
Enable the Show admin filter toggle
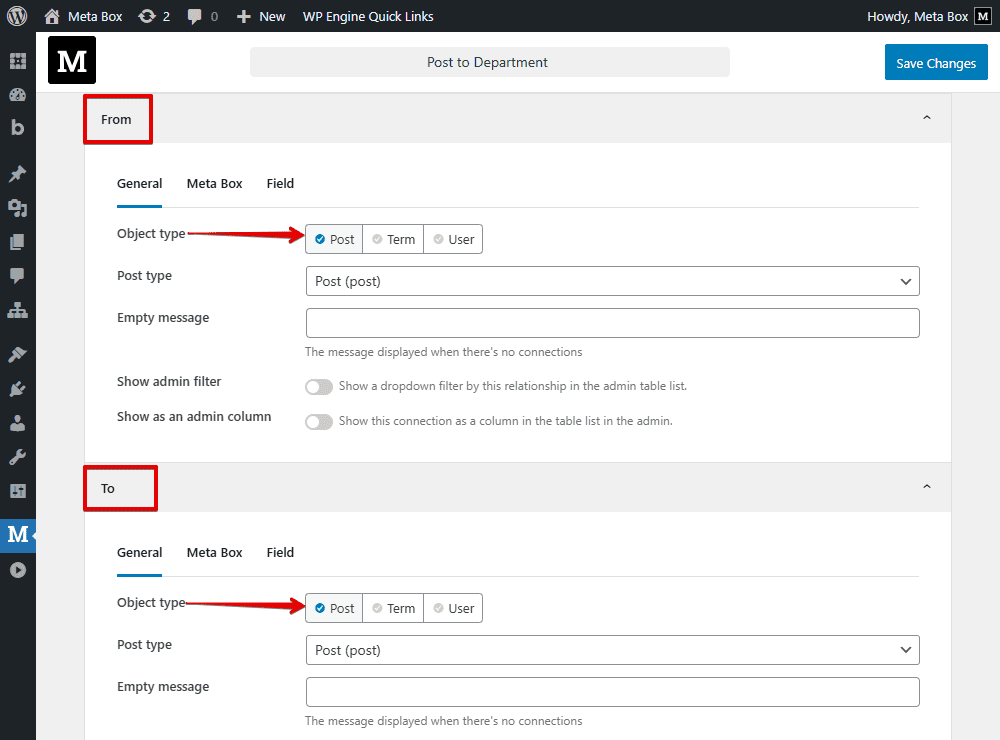[319, 387]
